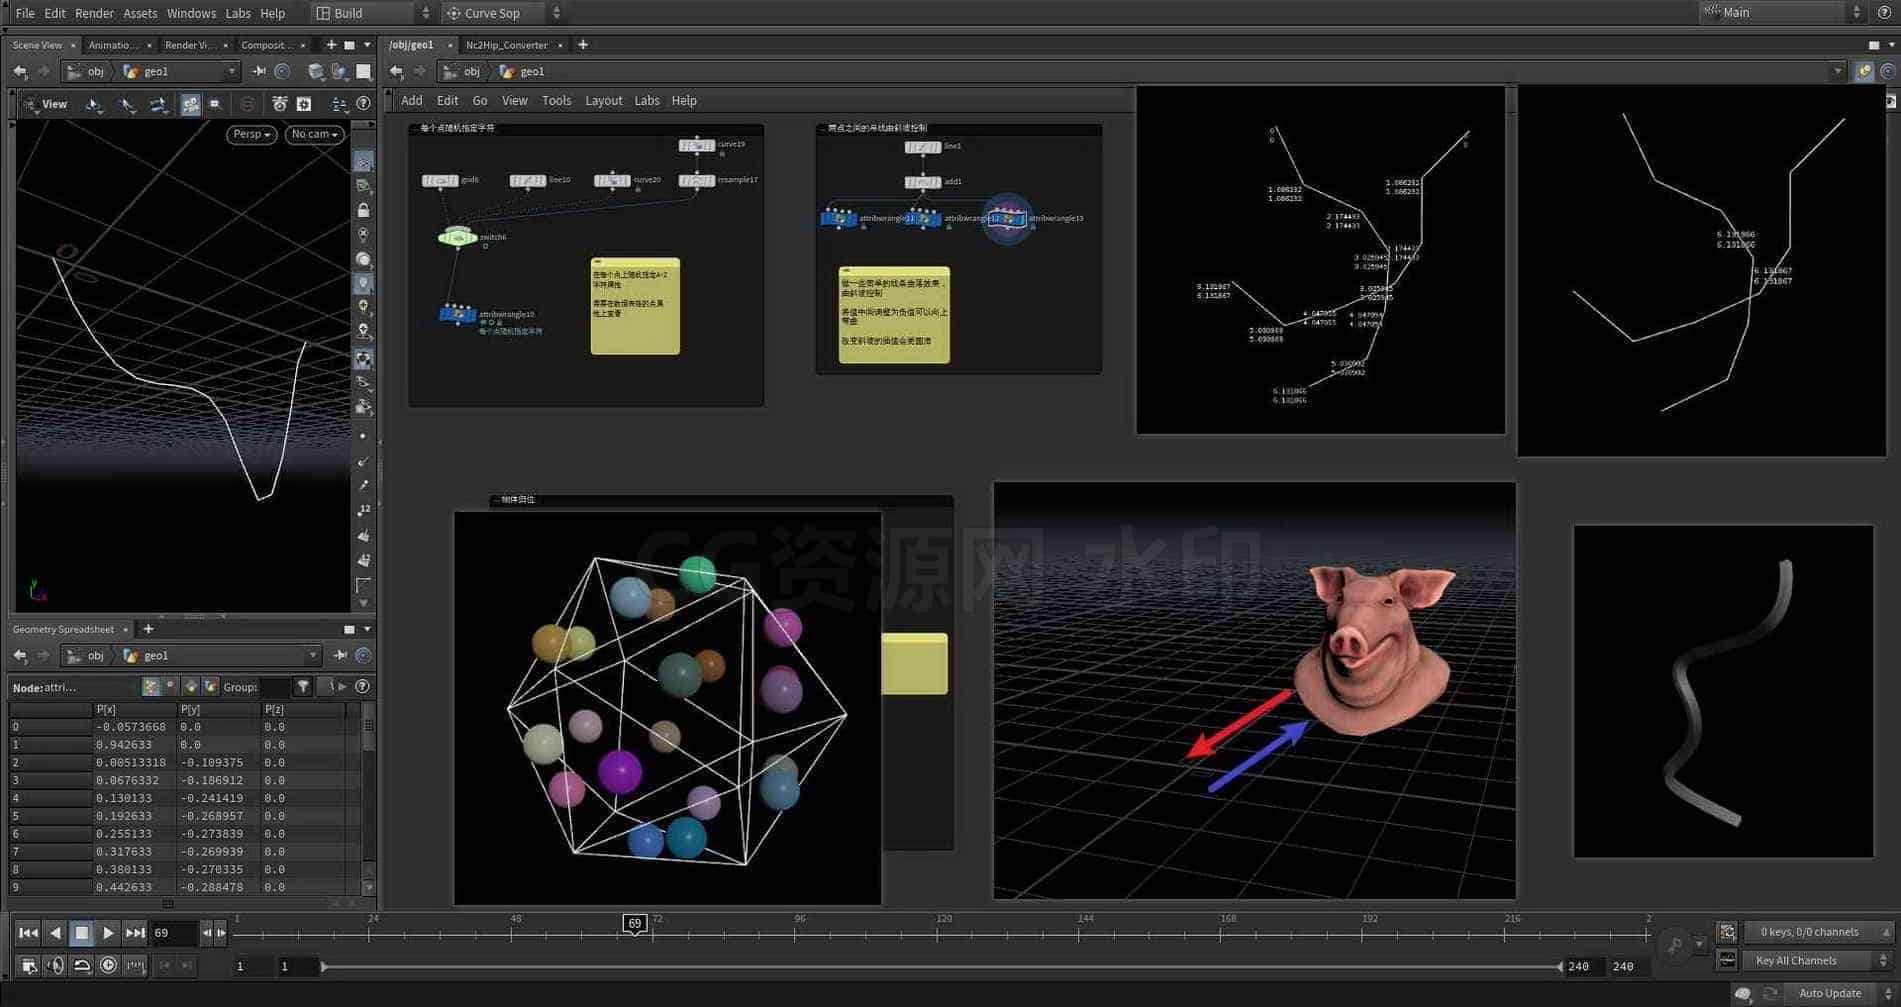The image size is (1901, 1007).
Task: Open the Assets menu
Action: (140, 13)
